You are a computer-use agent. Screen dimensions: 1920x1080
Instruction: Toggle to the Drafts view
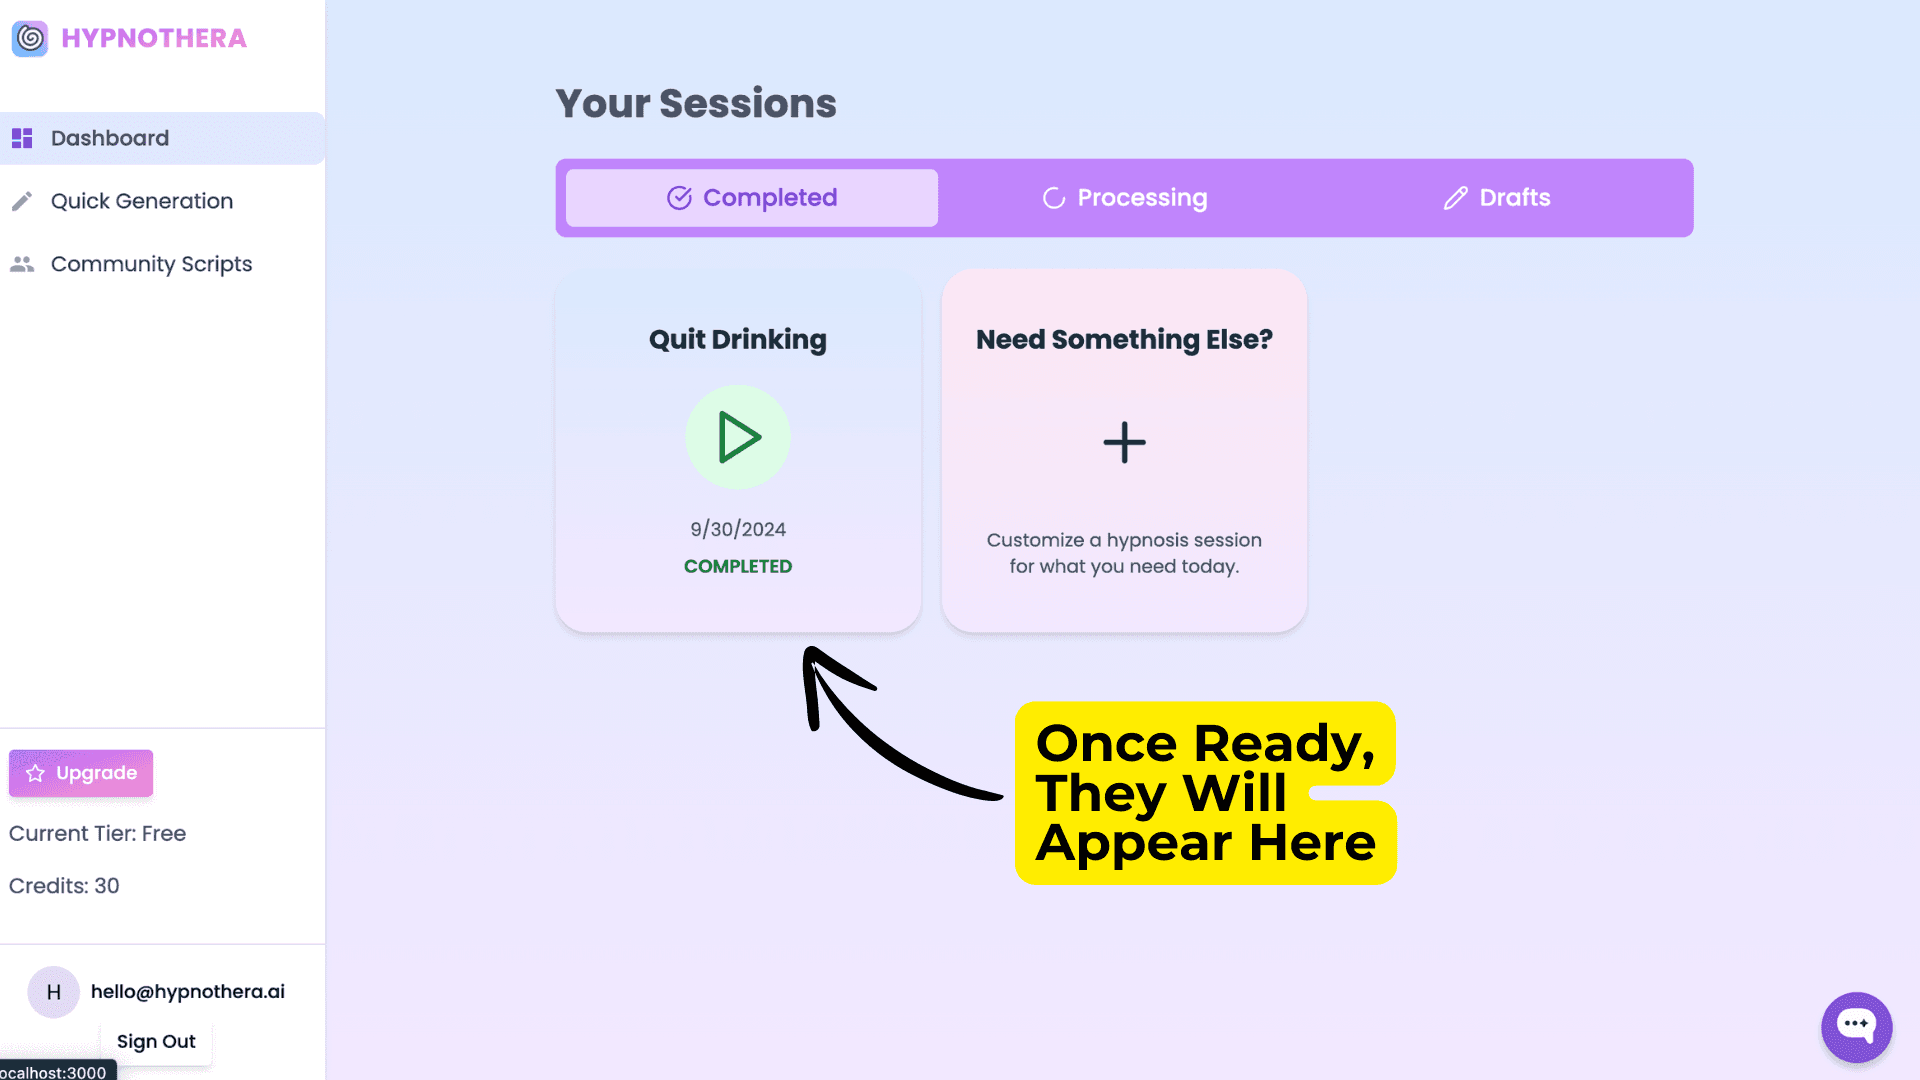point(1497,196)
